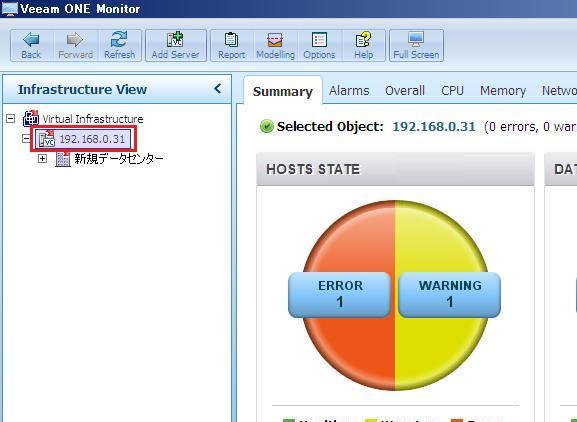Click the HOSTS STATE panel header
The height and width of the screenshot is (422, 577).
[395, 169]
